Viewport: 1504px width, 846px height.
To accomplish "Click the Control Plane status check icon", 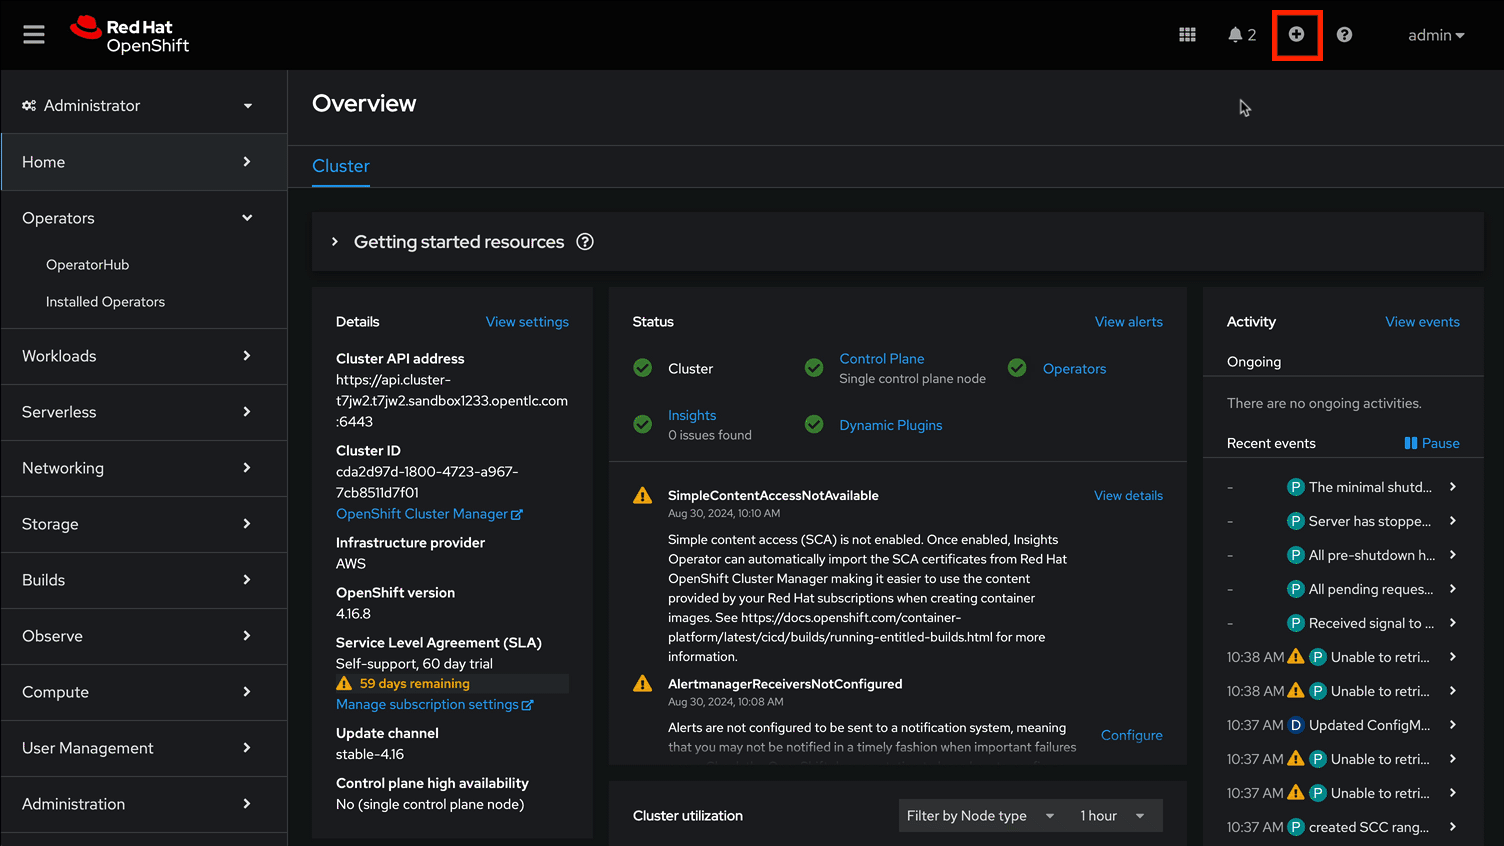I will [814, 368].
